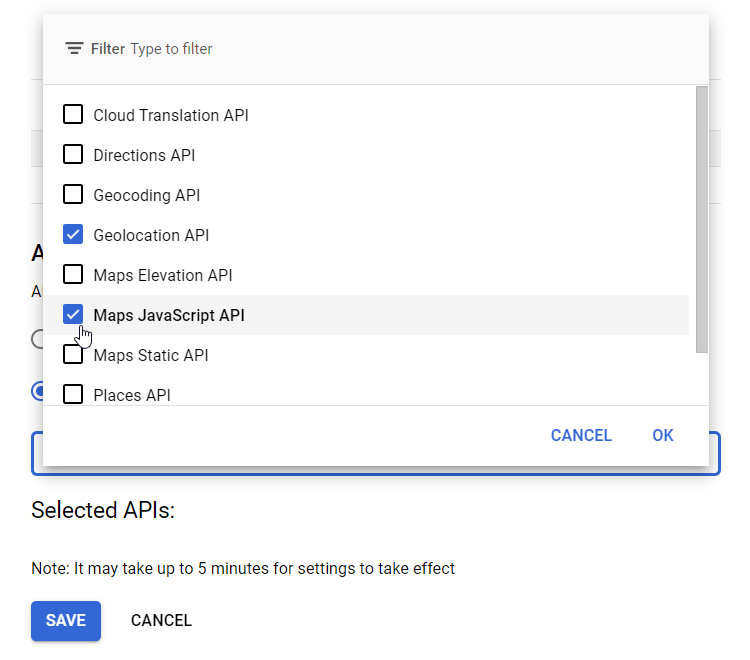Check the Cloud Translation API checkbox
This screenshot has width=750, height=660.
click(x=73, y=114)
